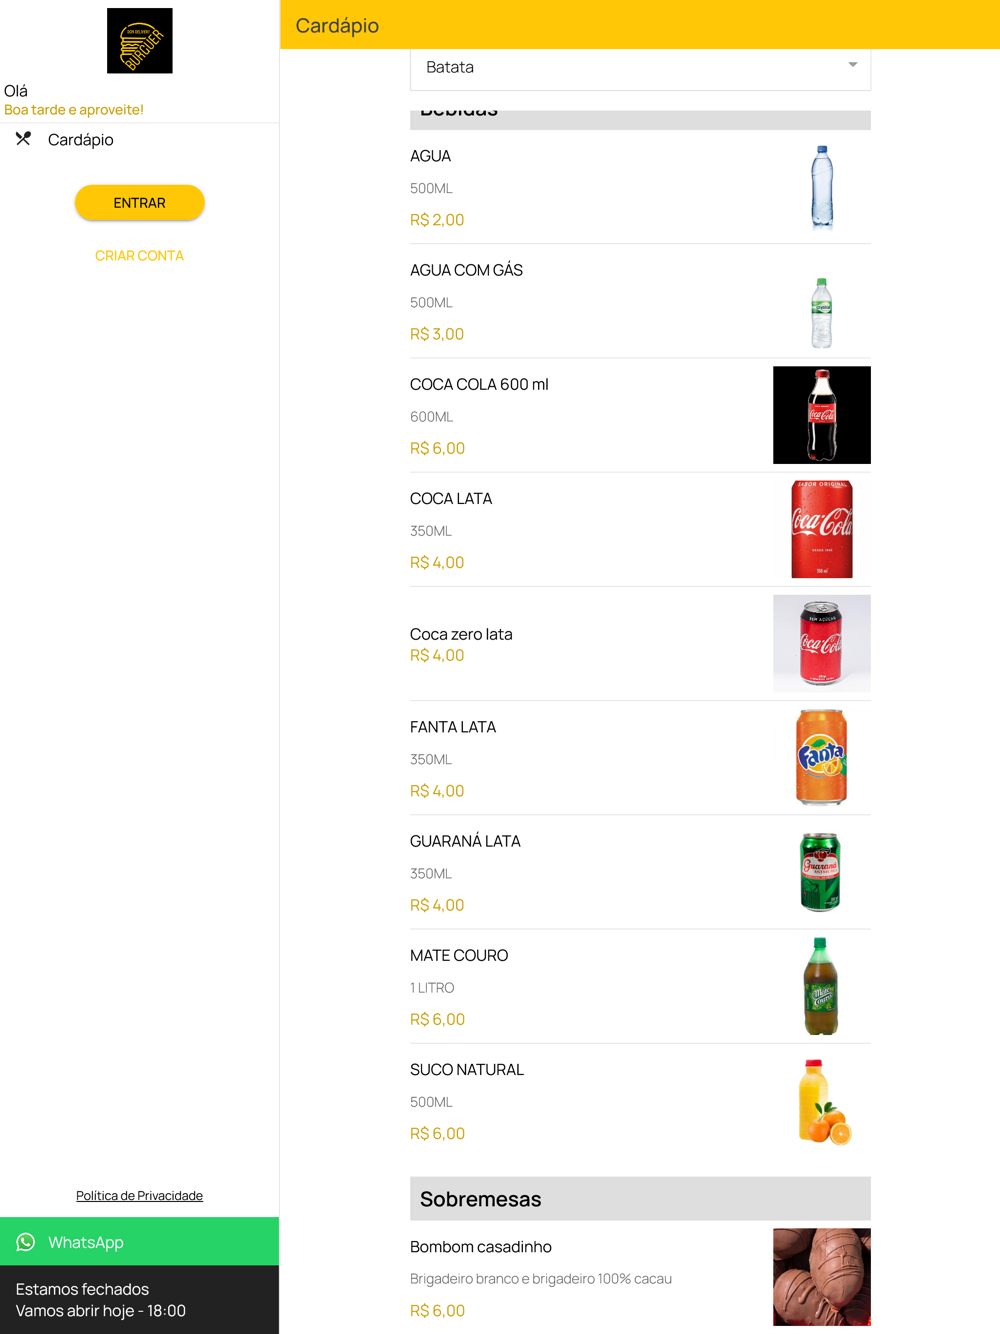Open the Bombom casadinho dessert photo
This screenshot has width=1000, height=1334.
[821, 1277]
